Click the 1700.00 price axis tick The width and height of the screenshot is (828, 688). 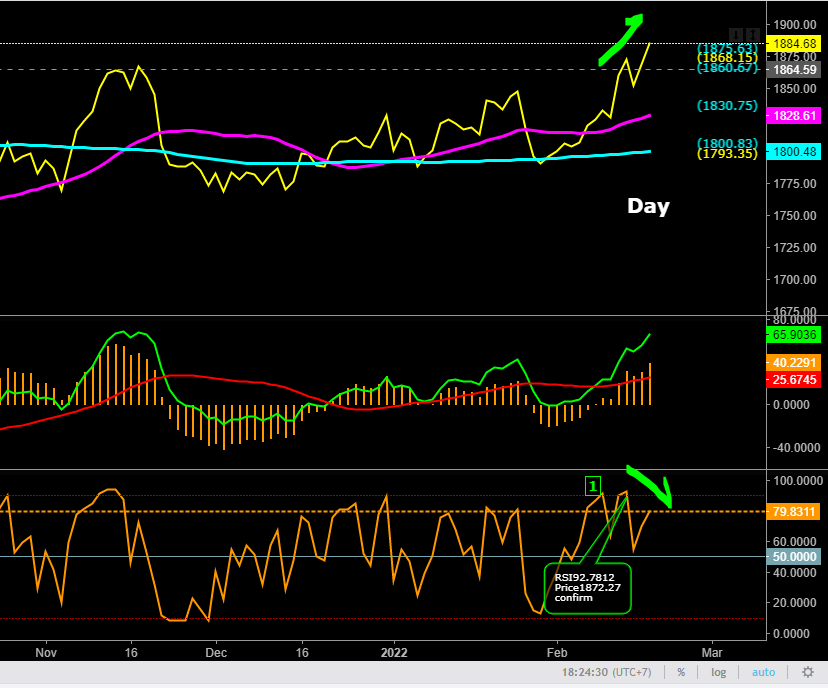(x=795, y=279)
